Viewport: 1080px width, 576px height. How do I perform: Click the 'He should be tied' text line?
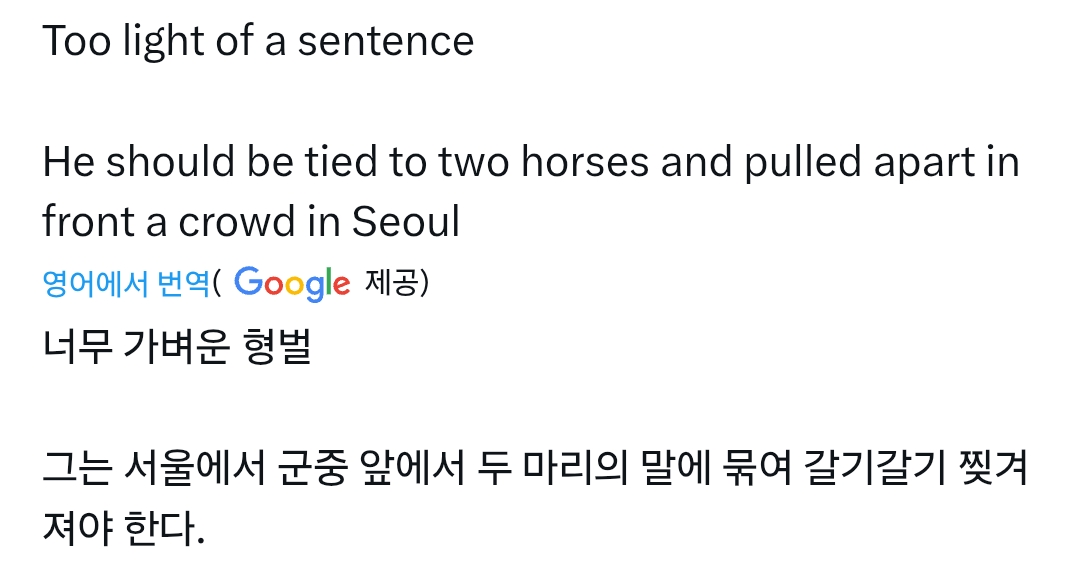531,162
